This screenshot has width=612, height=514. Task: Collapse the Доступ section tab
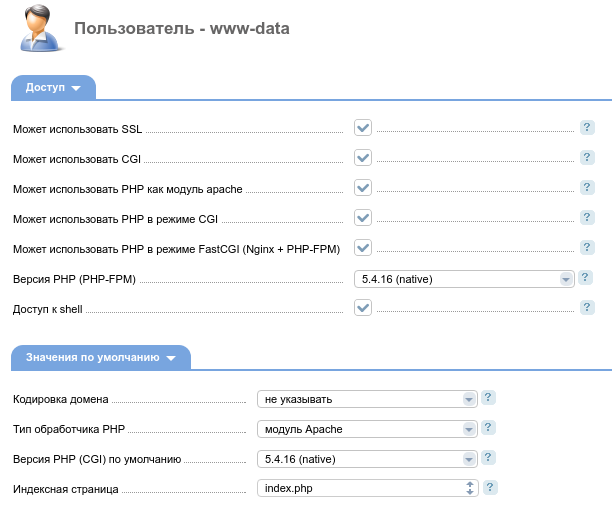click(x=53, y=88)
